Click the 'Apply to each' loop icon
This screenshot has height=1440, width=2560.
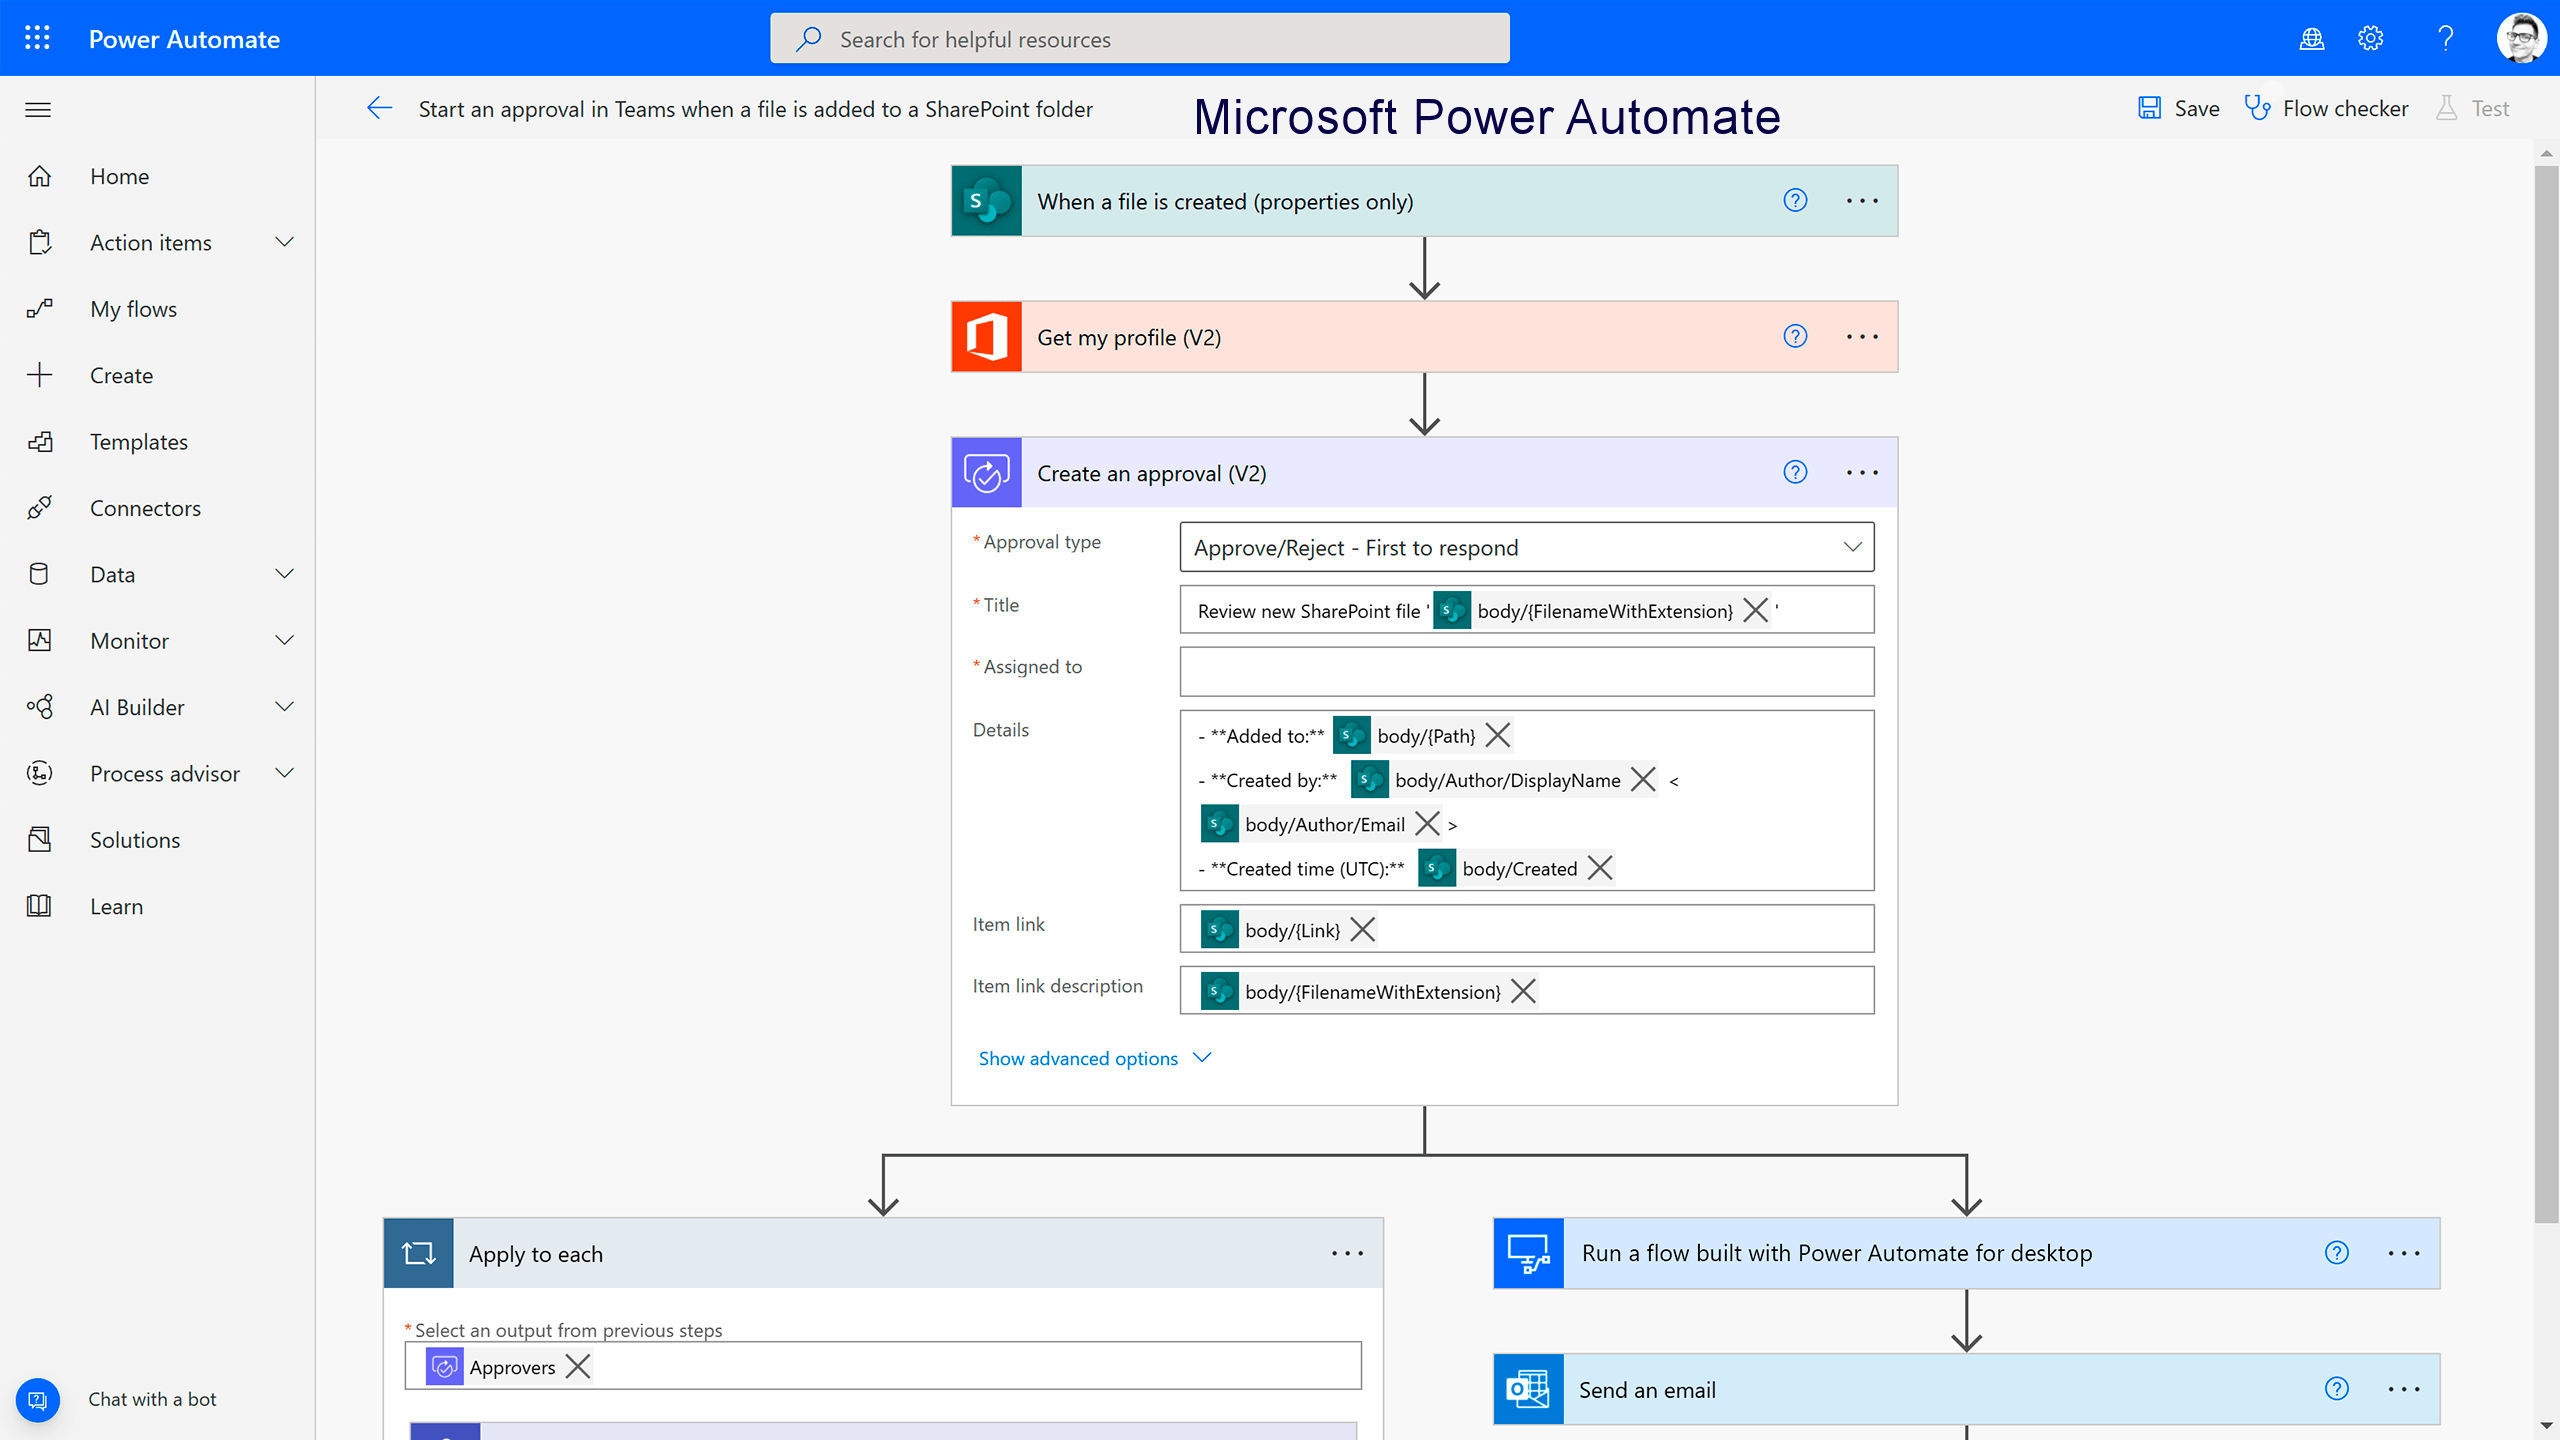(x=418, y=1253)
